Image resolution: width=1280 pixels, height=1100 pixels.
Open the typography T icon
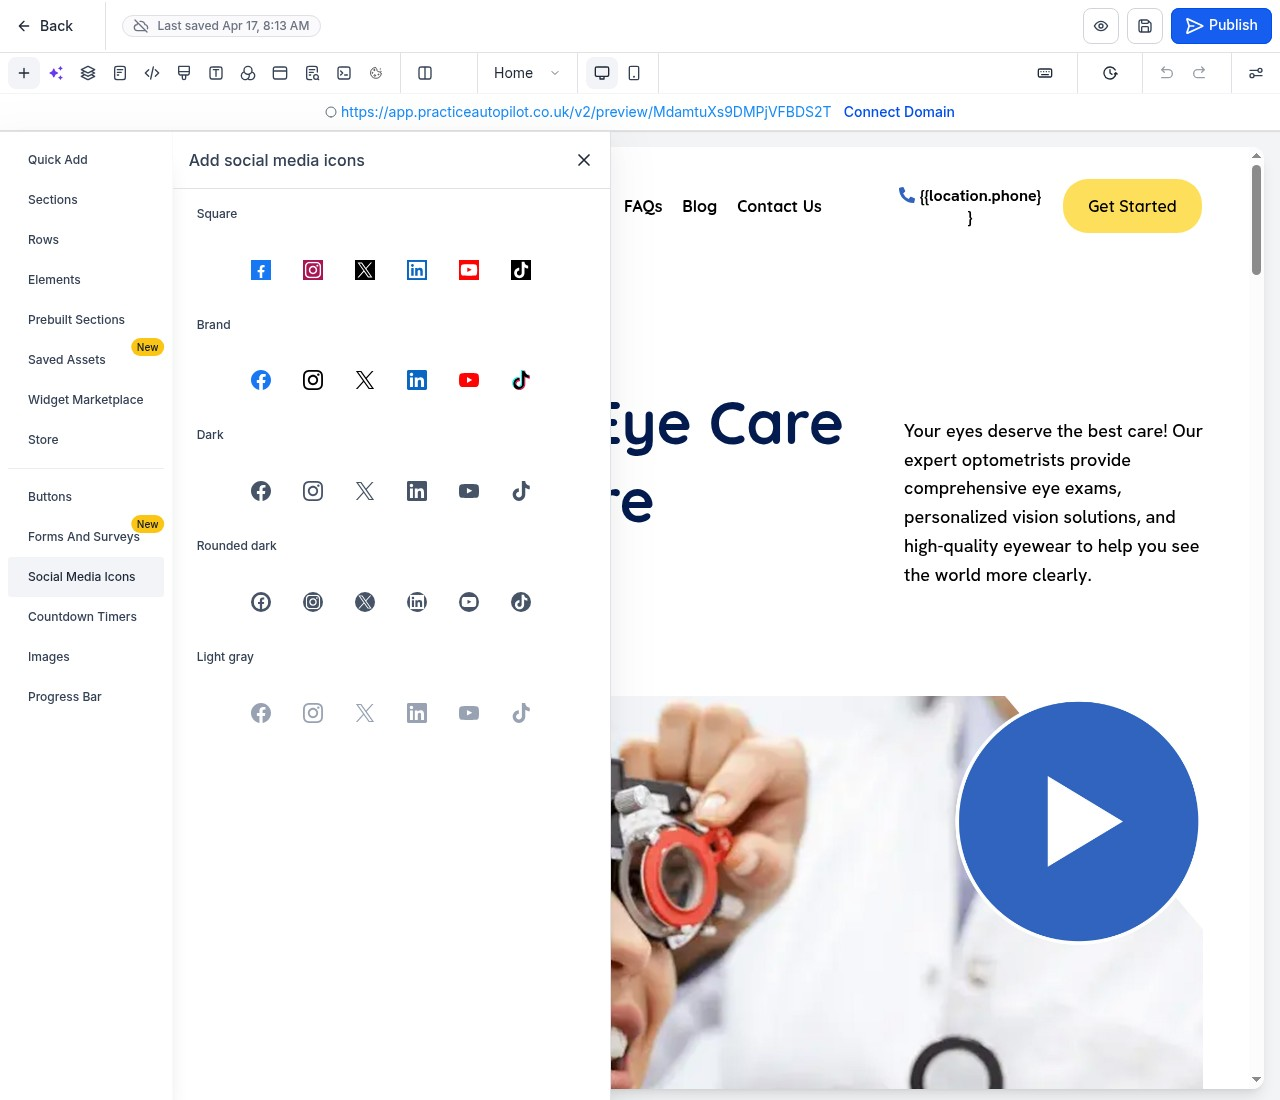click(x=216, y=73)
